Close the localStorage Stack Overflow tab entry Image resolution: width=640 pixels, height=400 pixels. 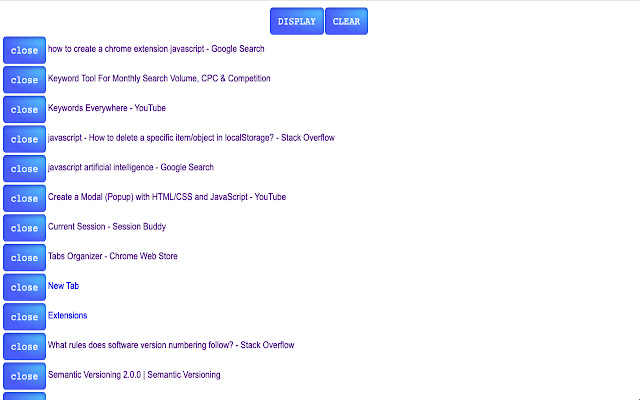(24, 139)
